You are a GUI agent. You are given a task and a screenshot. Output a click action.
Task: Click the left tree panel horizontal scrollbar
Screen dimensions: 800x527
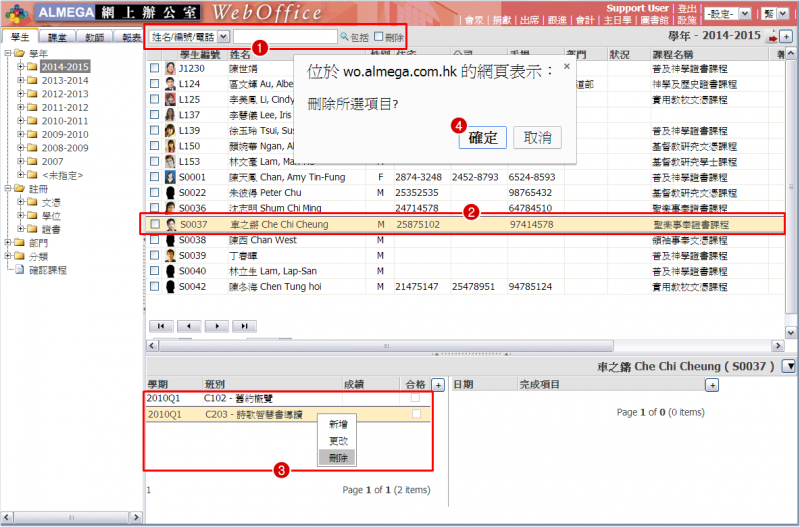pyautogui.click(x=71, y=517)
